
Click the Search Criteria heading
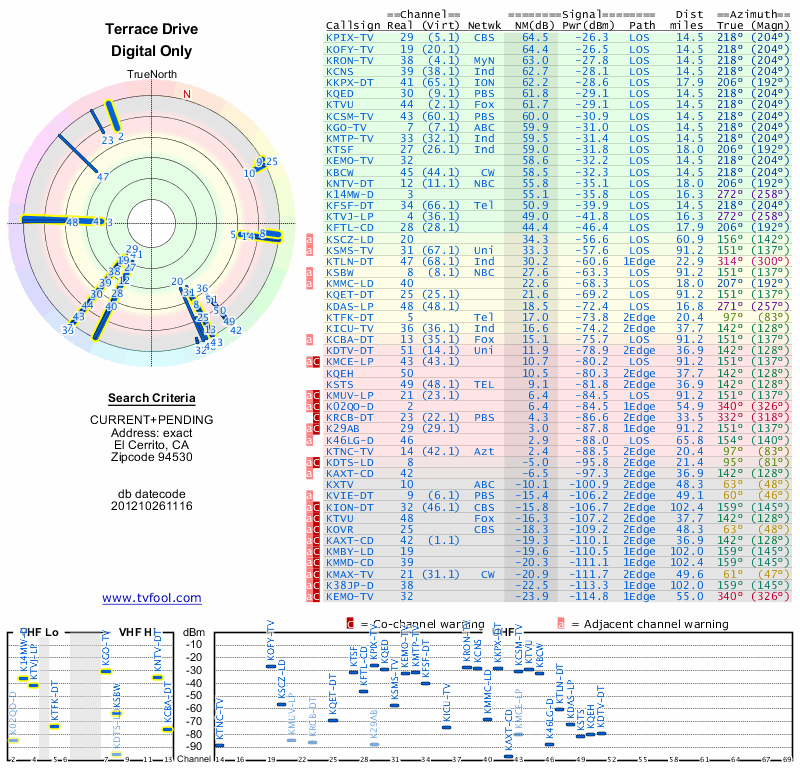tap(152, 398)
